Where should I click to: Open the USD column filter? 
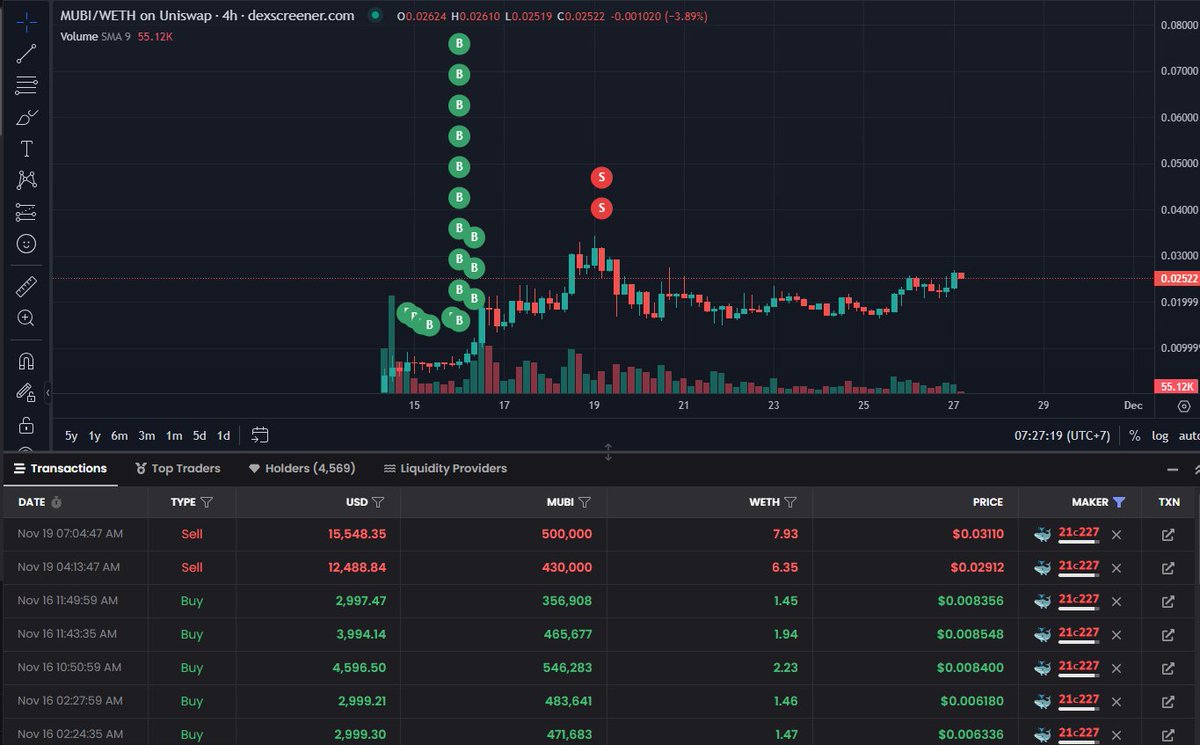point(378,502)
